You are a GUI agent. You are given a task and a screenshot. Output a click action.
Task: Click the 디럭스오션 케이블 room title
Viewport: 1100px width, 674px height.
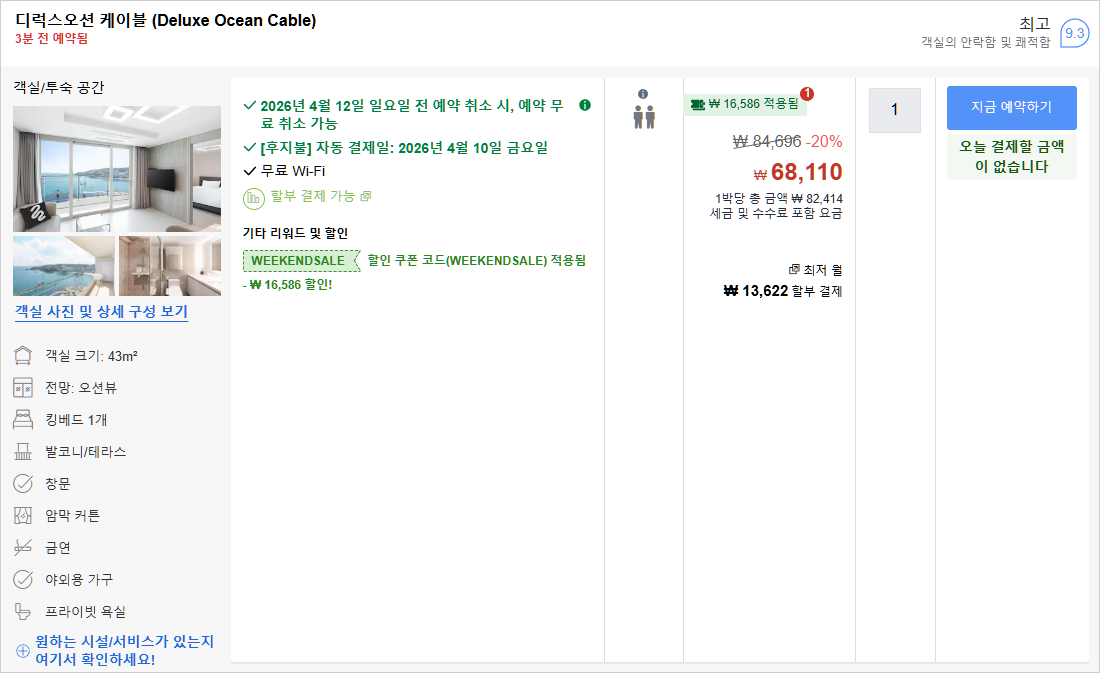click(x=166, y=20)
